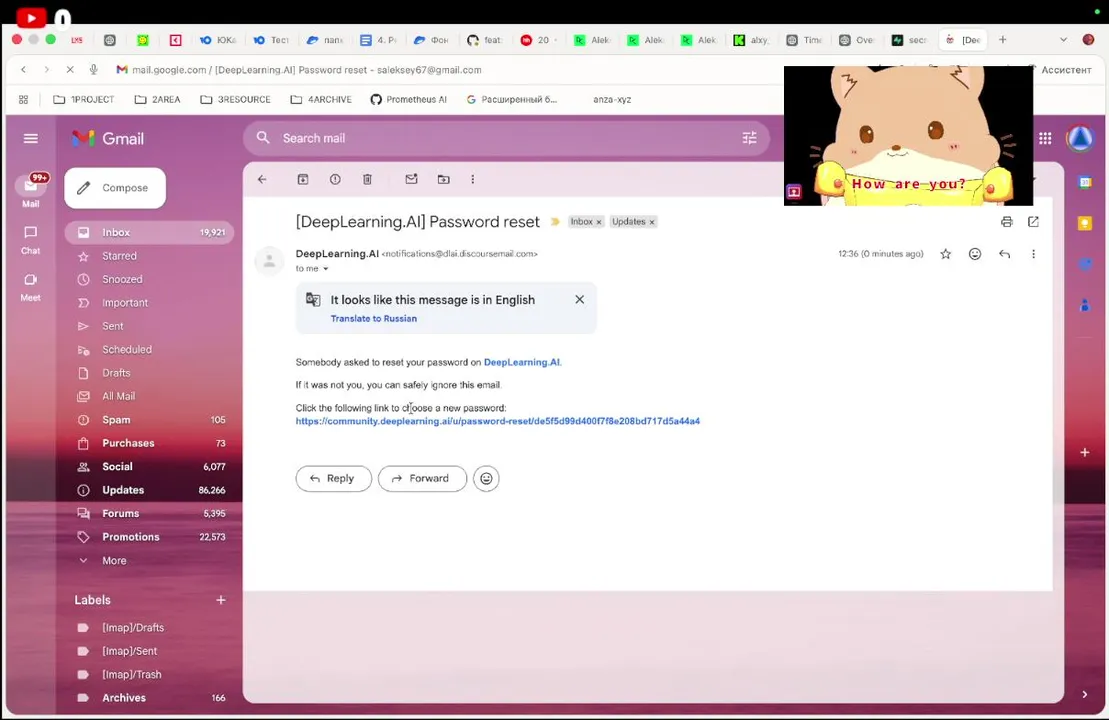The width and height of the screenshot is (1109, 720).
Task: Open the message's three-dot more menu
Action: point(1033,254)
